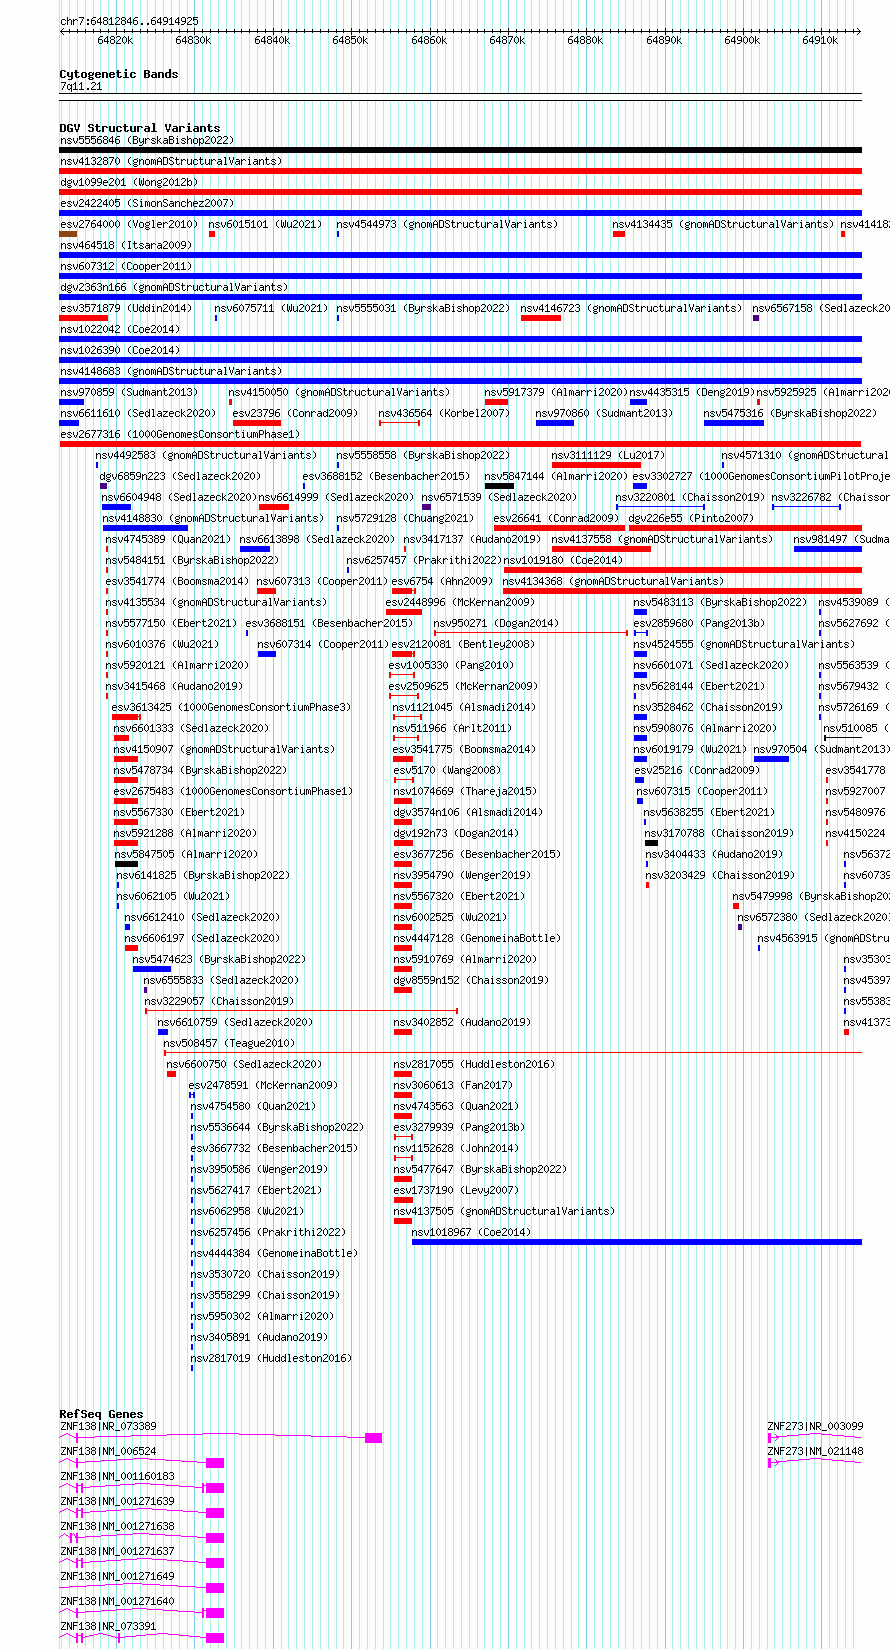
Task: Select nsv607312 (Cooper2011) variant
Action: [x=126, y=266]
